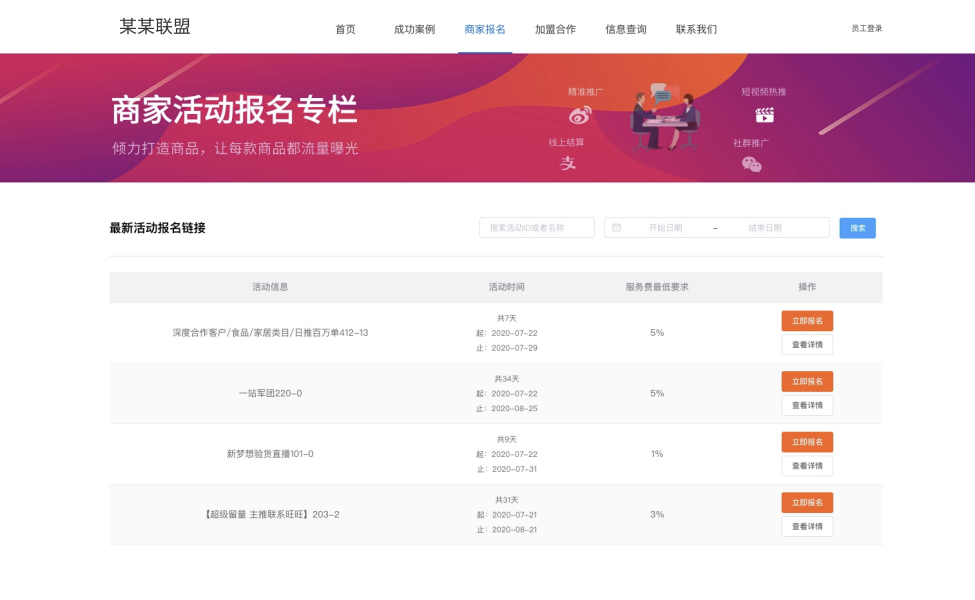Click the Weibo icon under 精准推广

click(580, 115)
